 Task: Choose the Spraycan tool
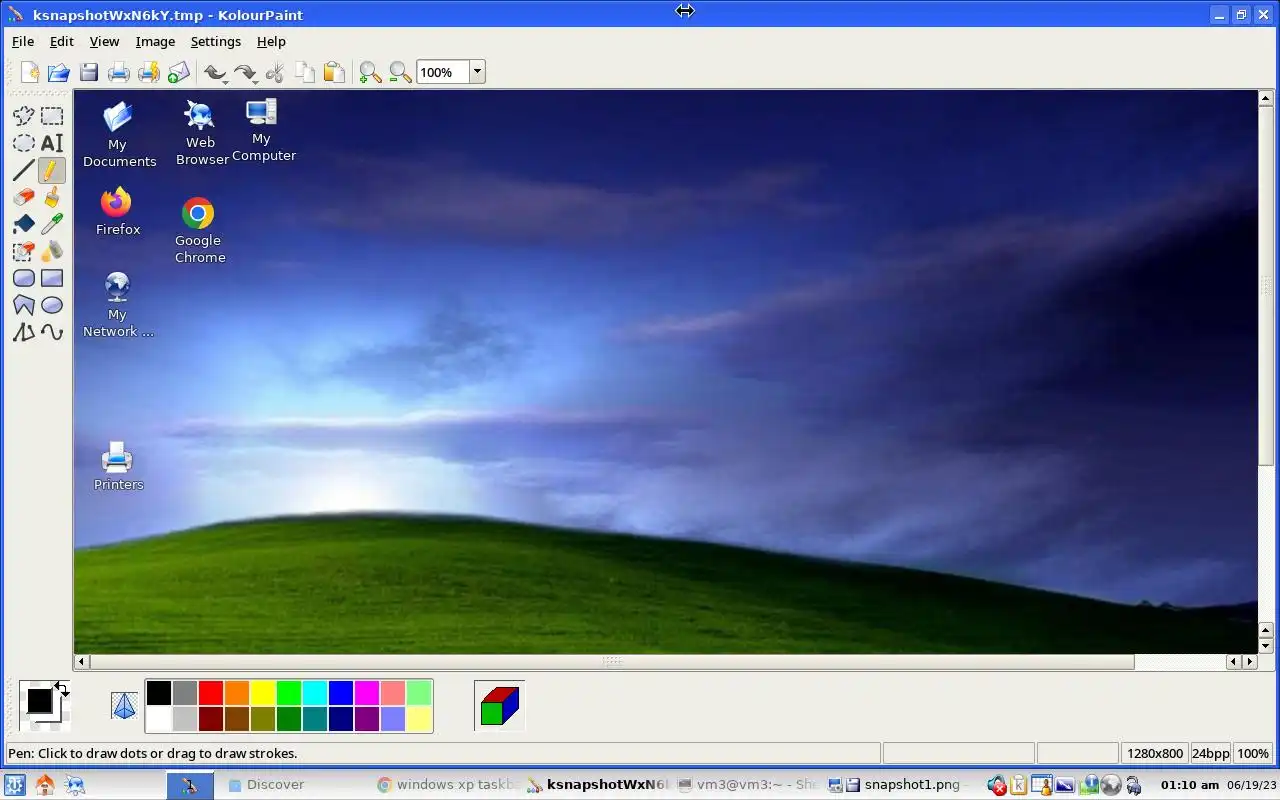point(52,251)
